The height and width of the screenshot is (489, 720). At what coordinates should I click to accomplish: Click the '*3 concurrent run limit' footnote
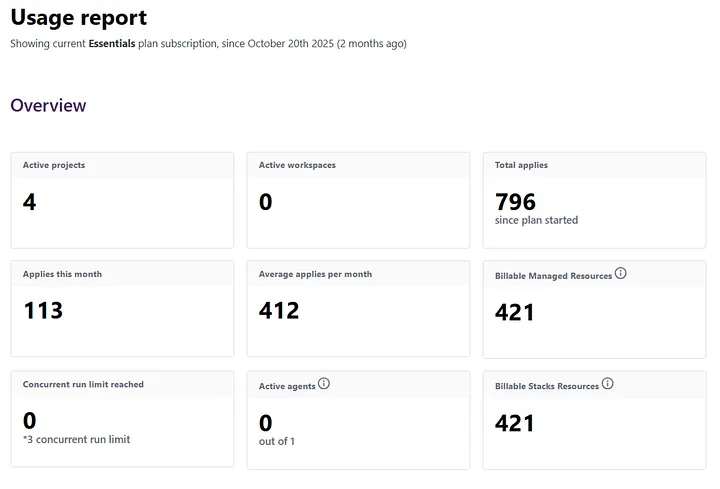76,439
